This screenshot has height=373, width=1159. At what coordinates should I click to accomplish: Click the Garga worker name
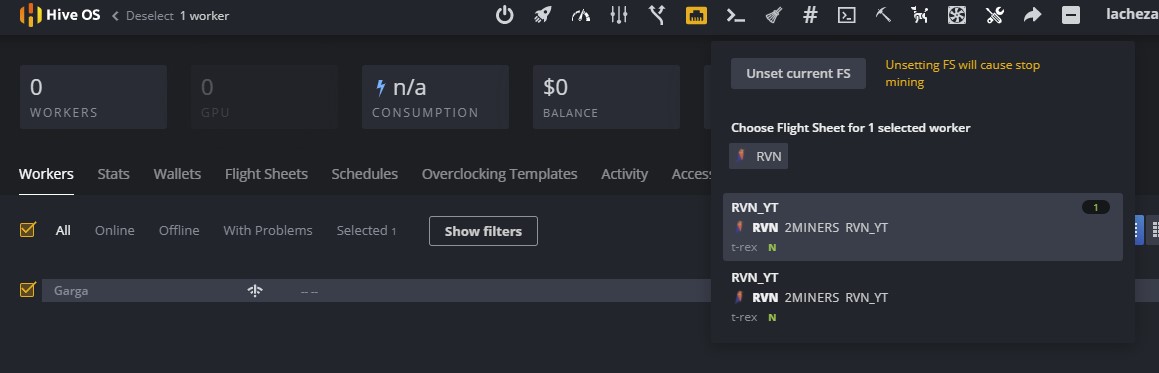click(71, 291)
